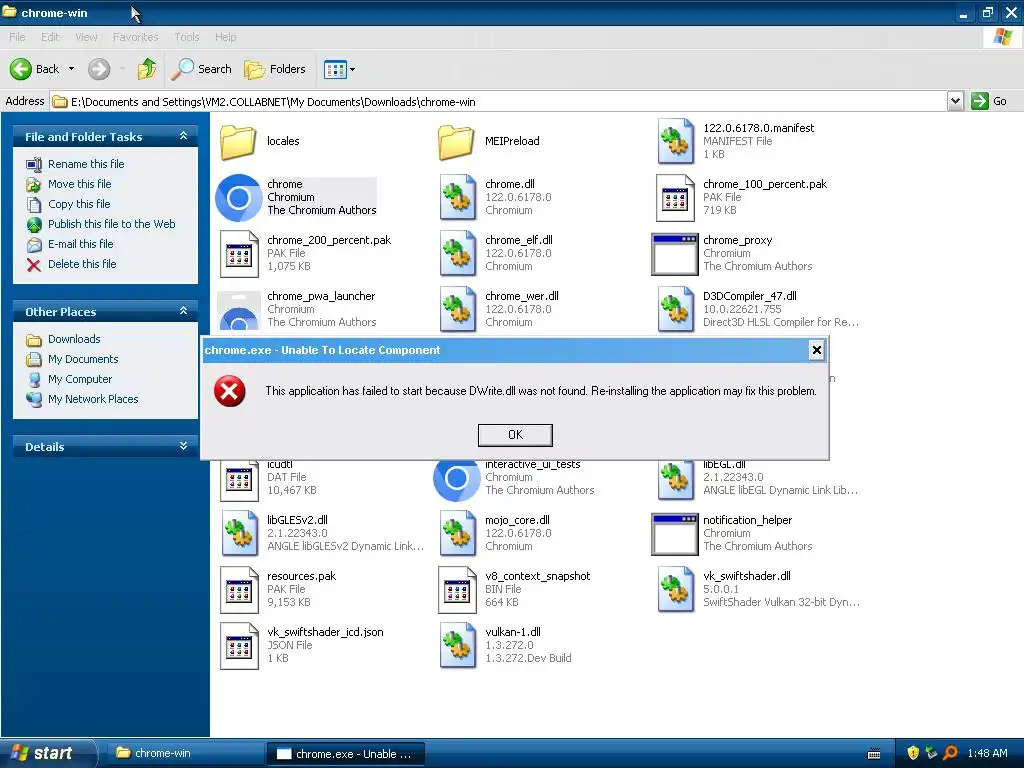Screen dimensions: 1024x768
Task: Click Delete this file
Action: (82, 264)
